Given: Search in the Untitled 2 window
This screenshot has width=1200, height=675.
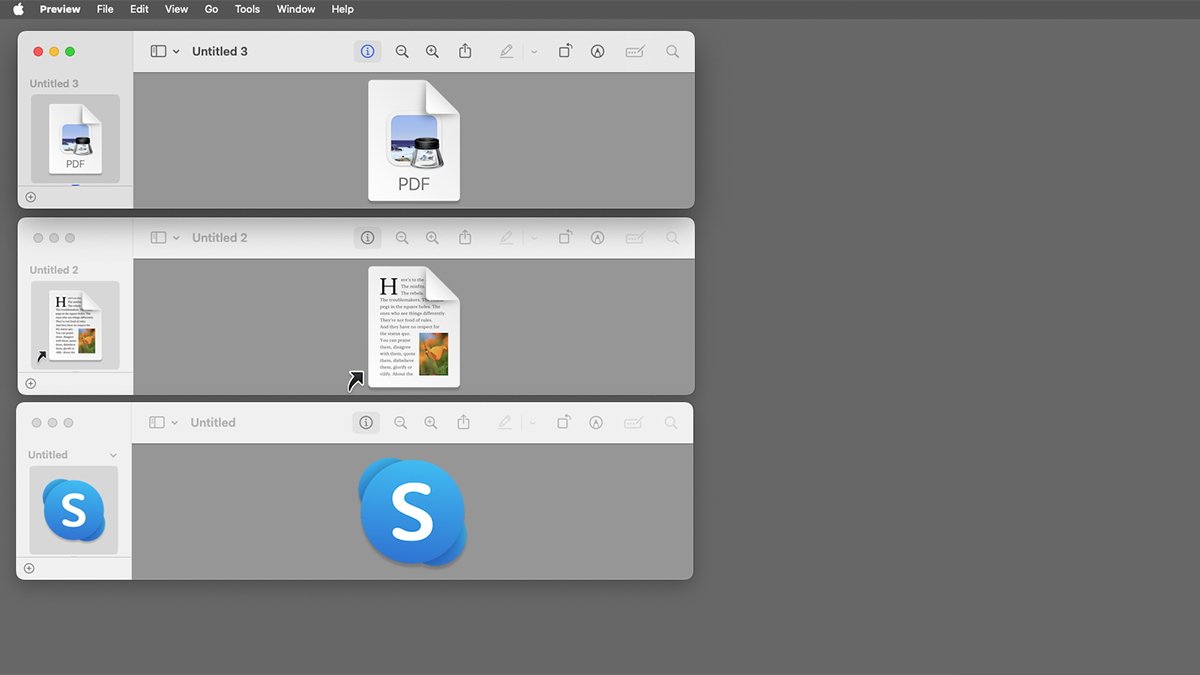Looking at the screenshot, I should (x=673, y=237).
